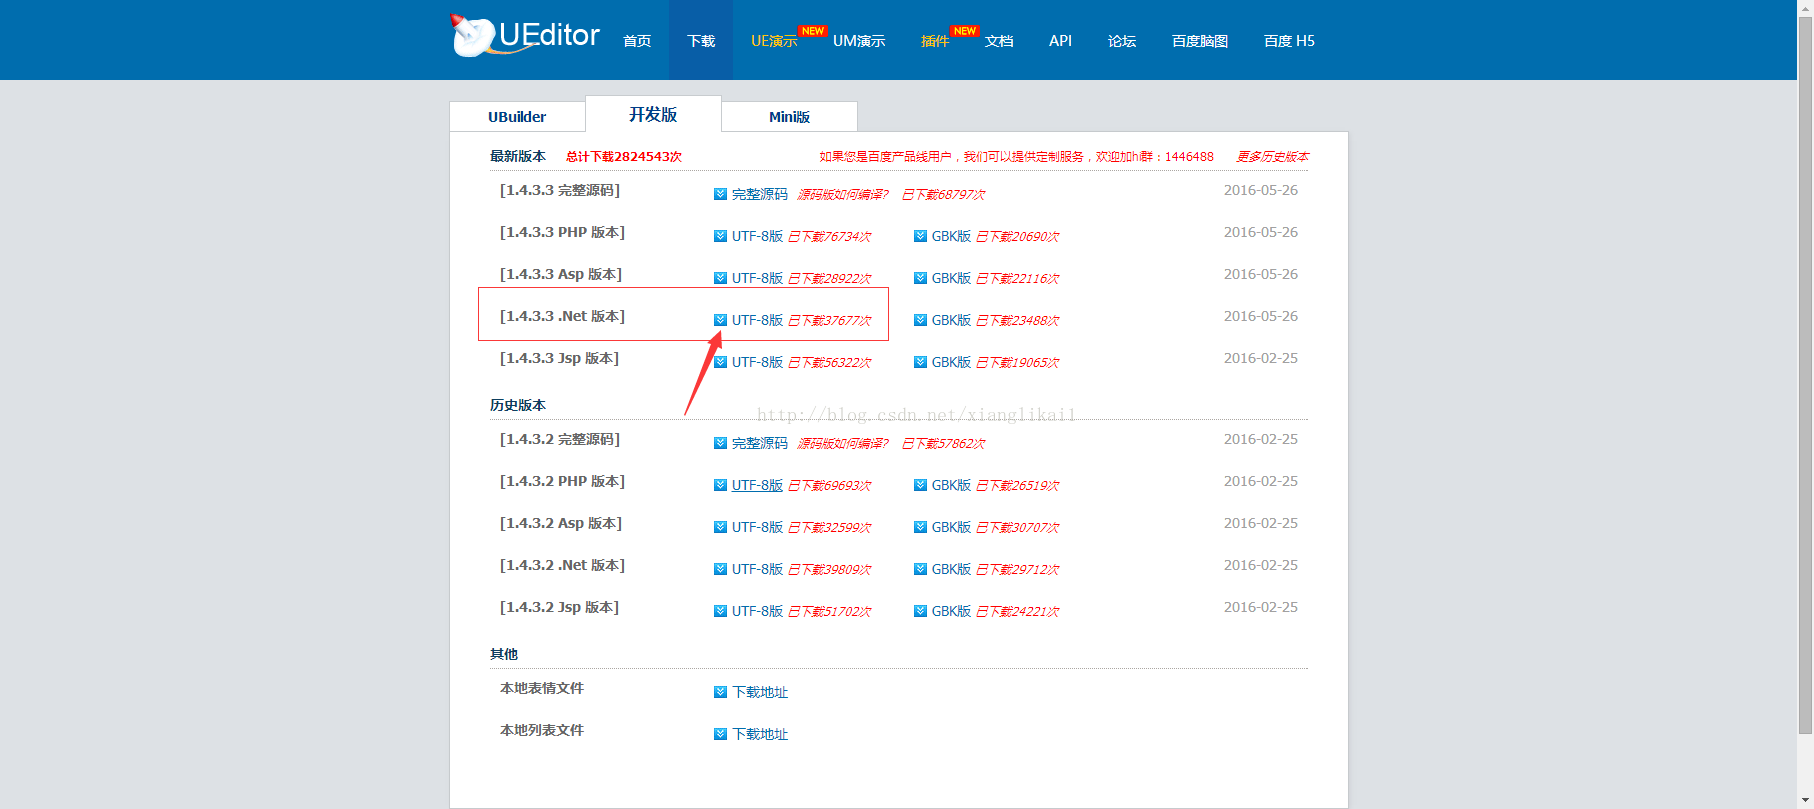The height and width of the screenshot is (809, 1814).
Task: Open the 首页 nav item
Action: (x=637, y=41)
